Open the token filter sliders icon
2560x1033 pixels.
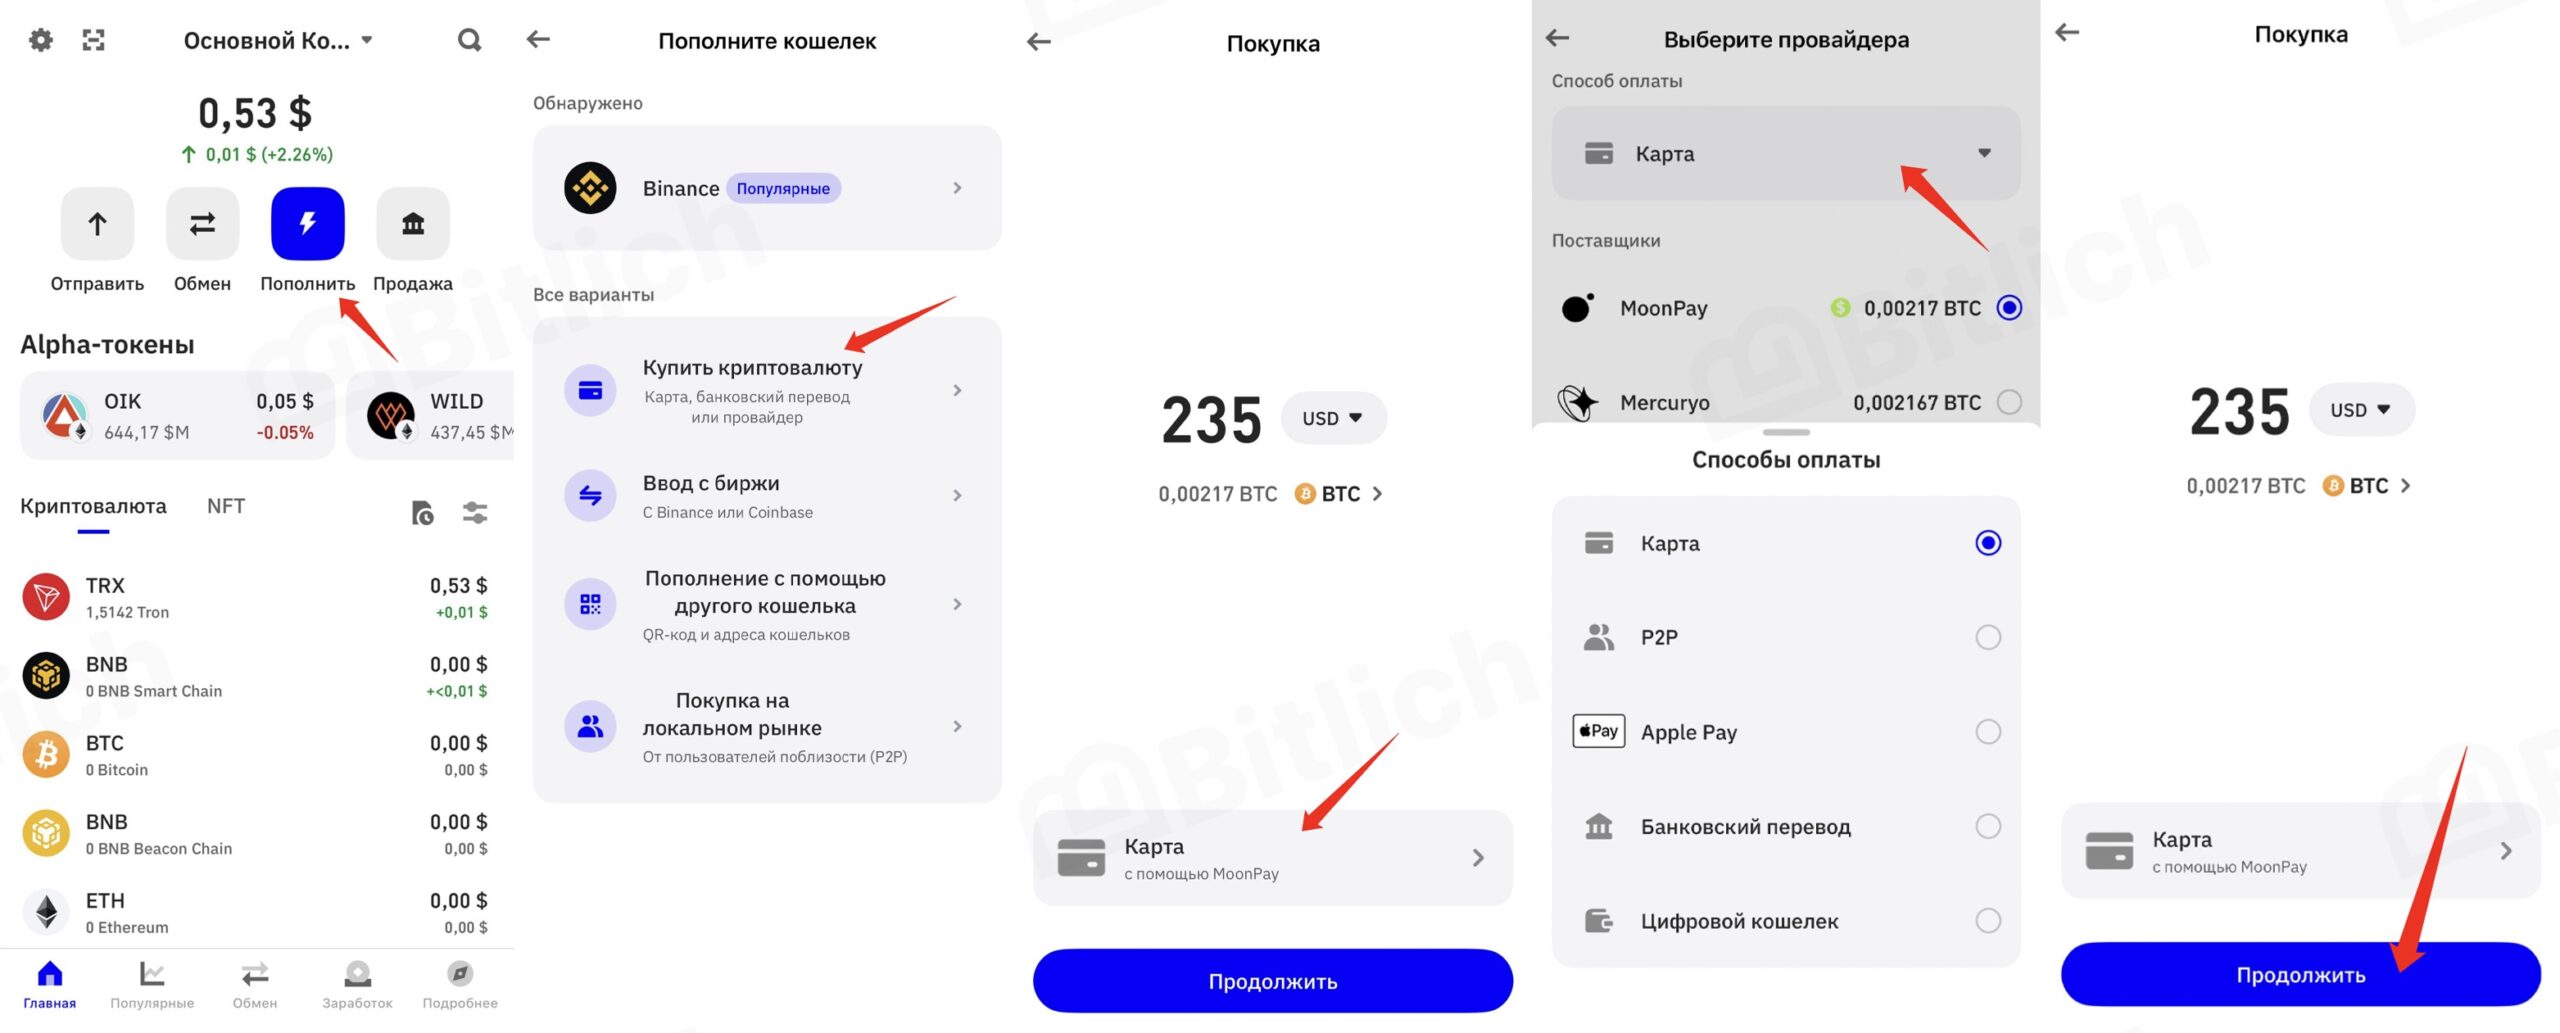[x=475, y=513]
